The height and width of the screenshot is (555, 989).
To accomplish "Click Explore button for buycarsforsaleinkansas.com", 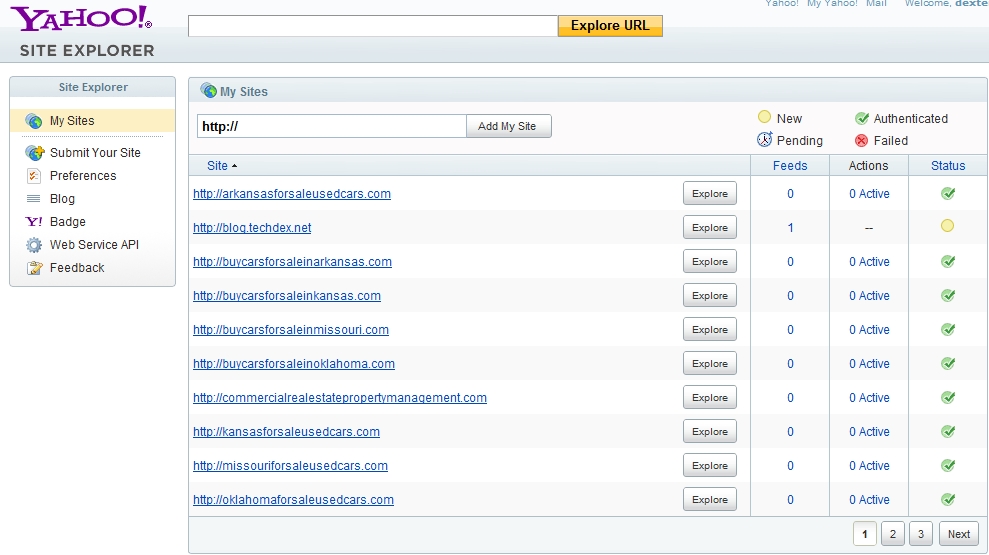I will [710, 296].
